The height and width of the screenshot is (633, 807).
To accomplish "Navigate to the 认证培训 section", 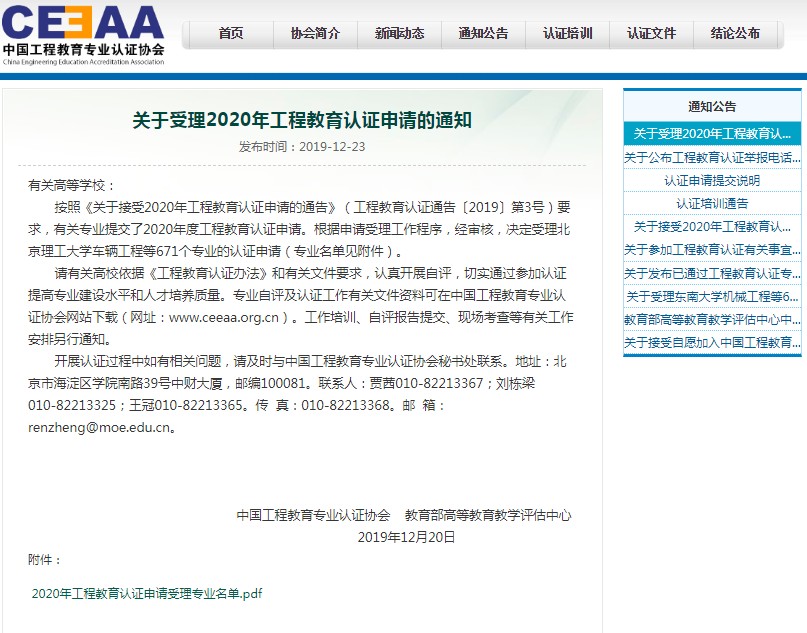I will click(567, 33).
